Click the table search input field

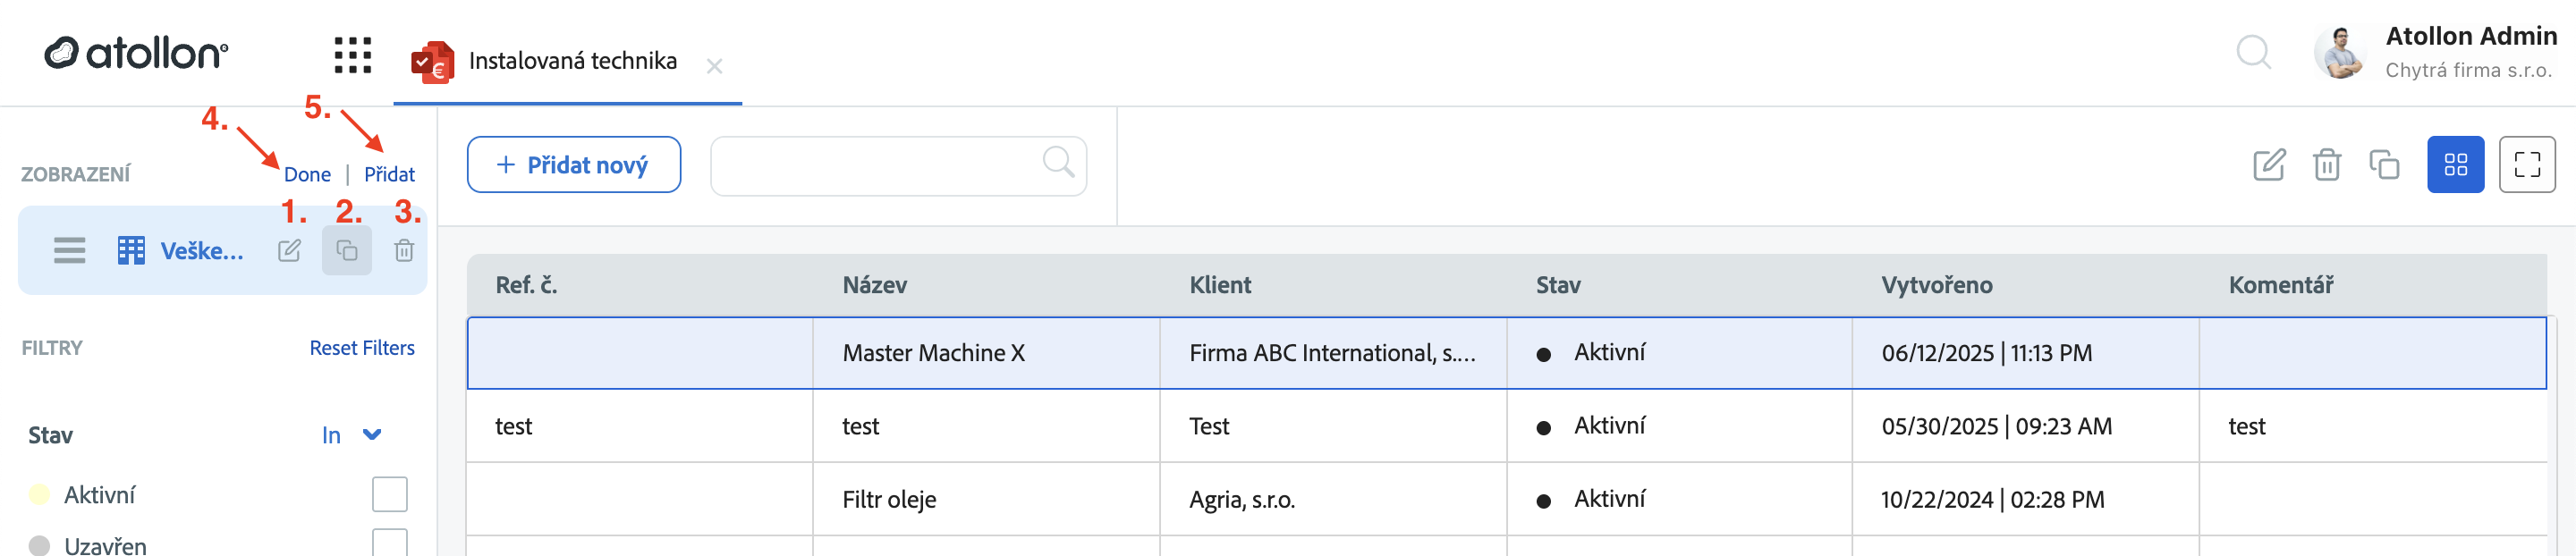(x=876, y=165)
